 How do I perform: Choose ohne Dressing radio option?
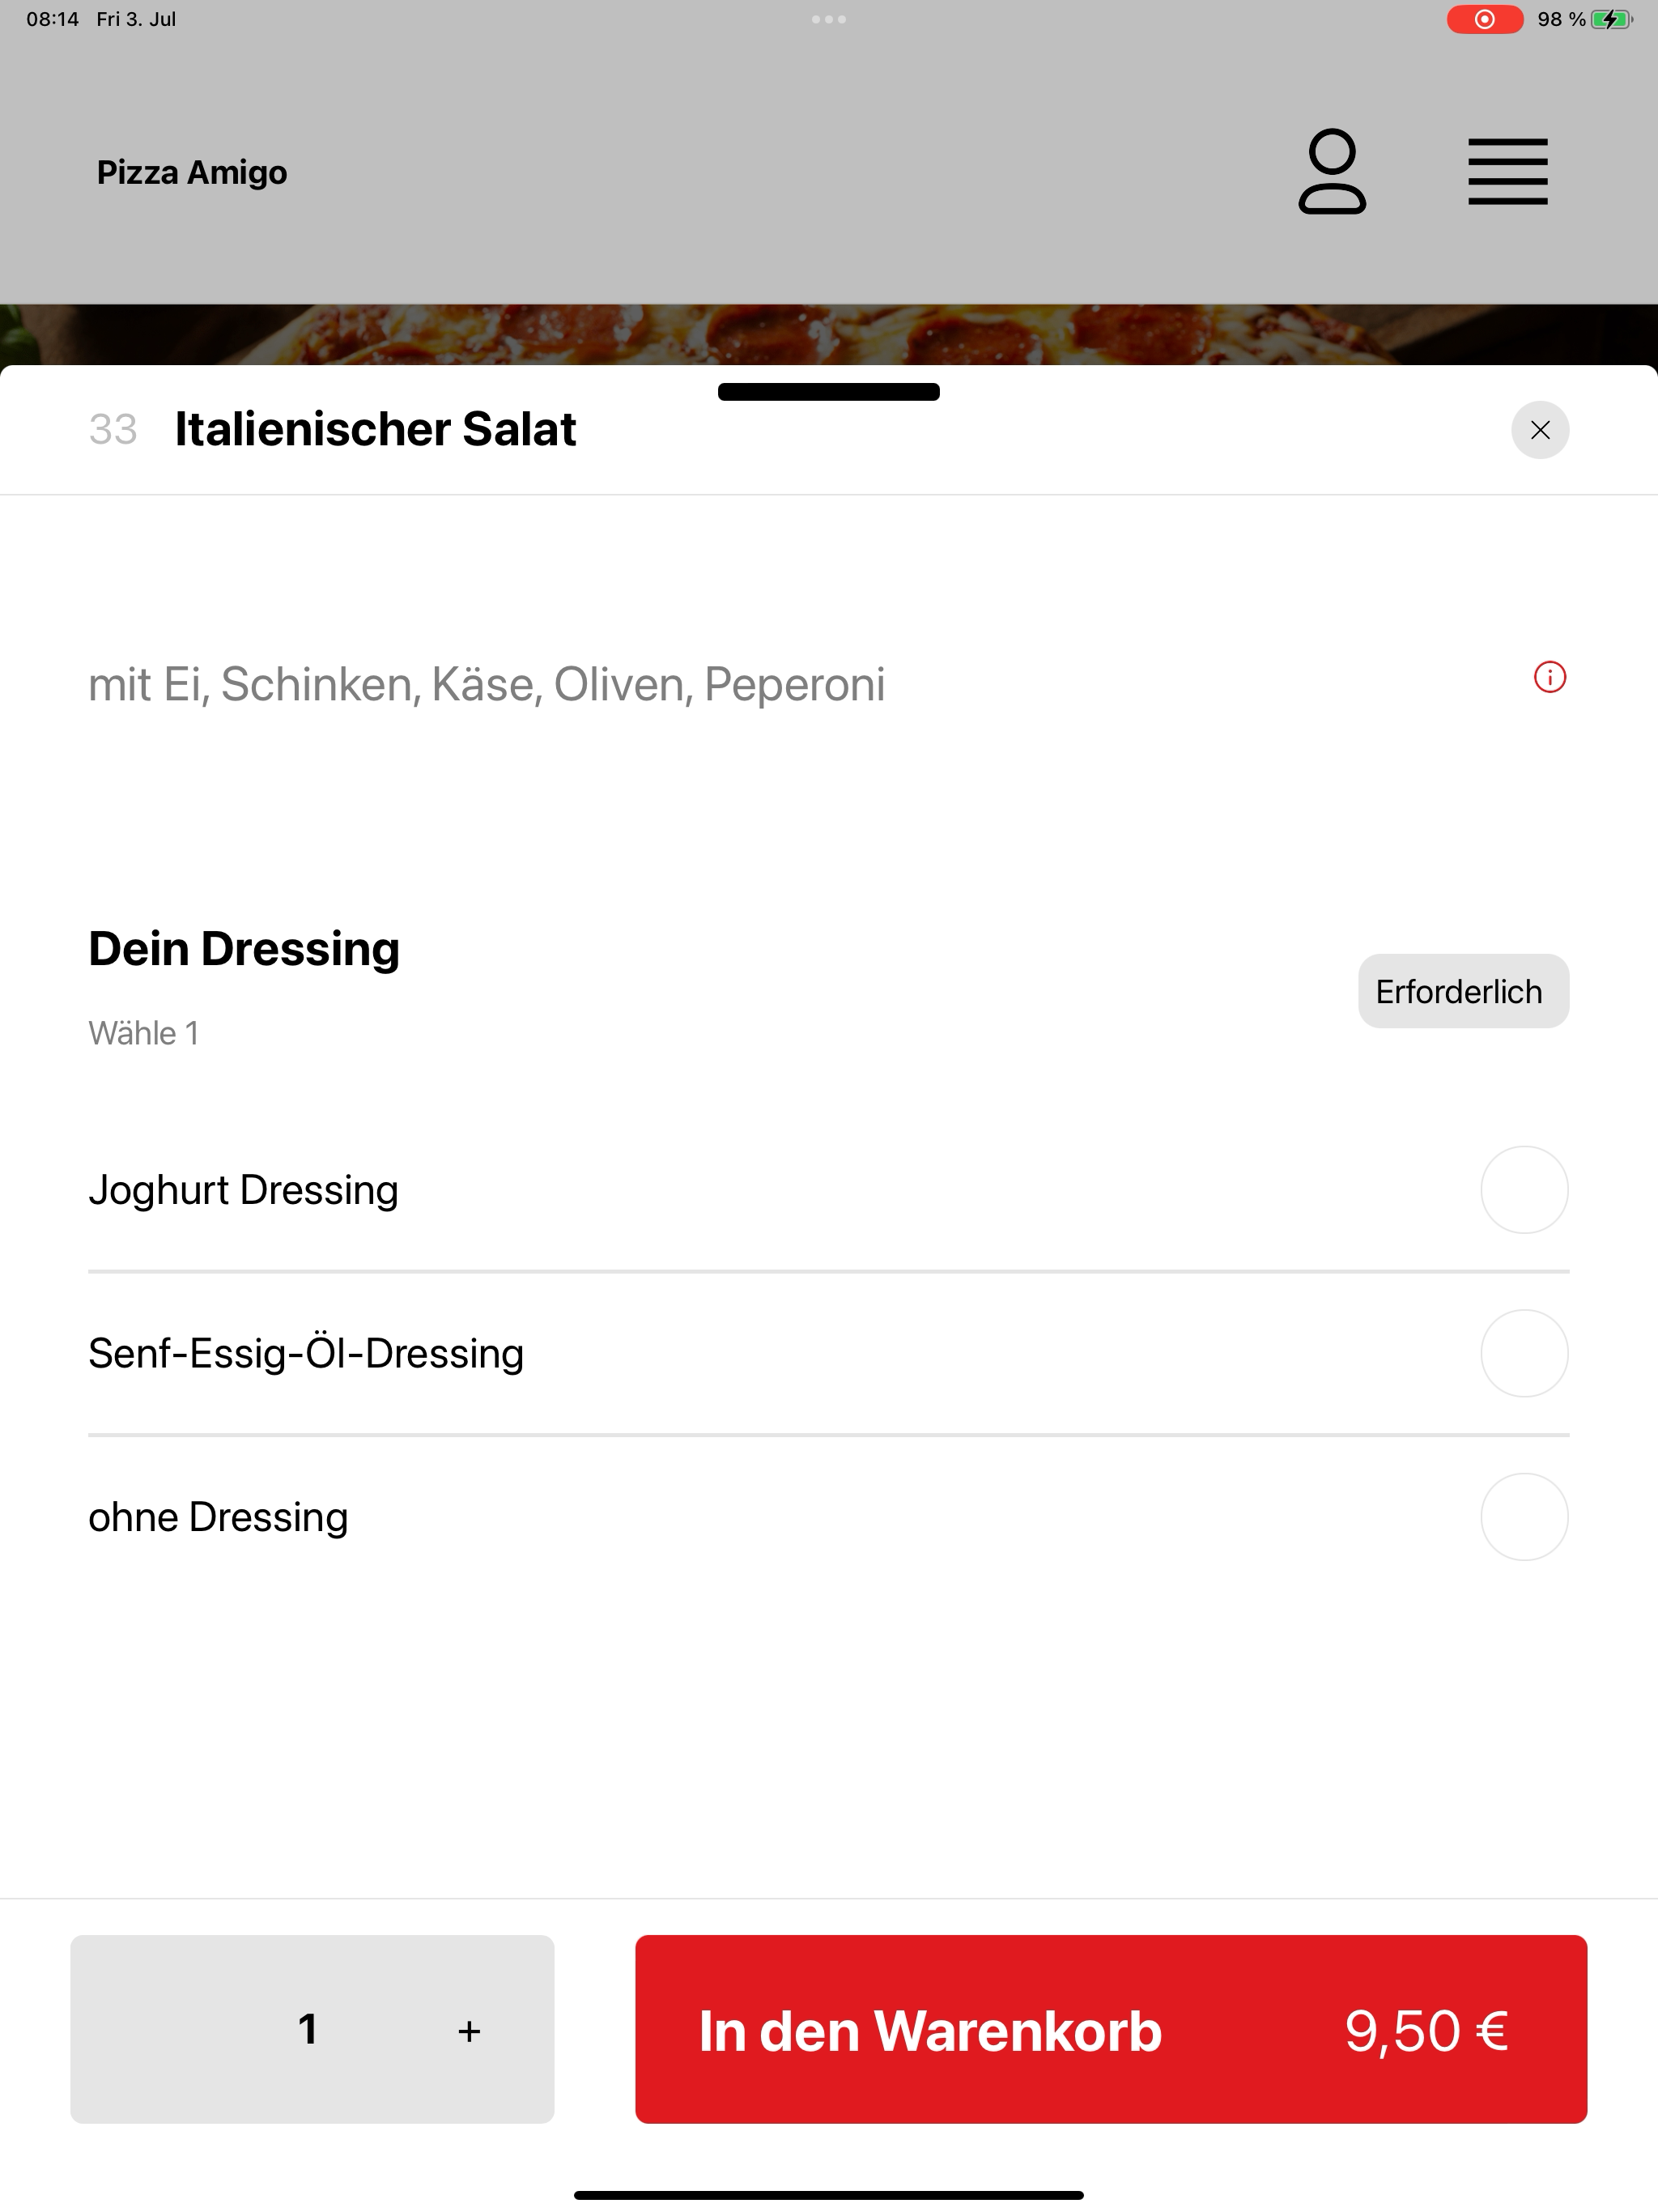1524,1517
